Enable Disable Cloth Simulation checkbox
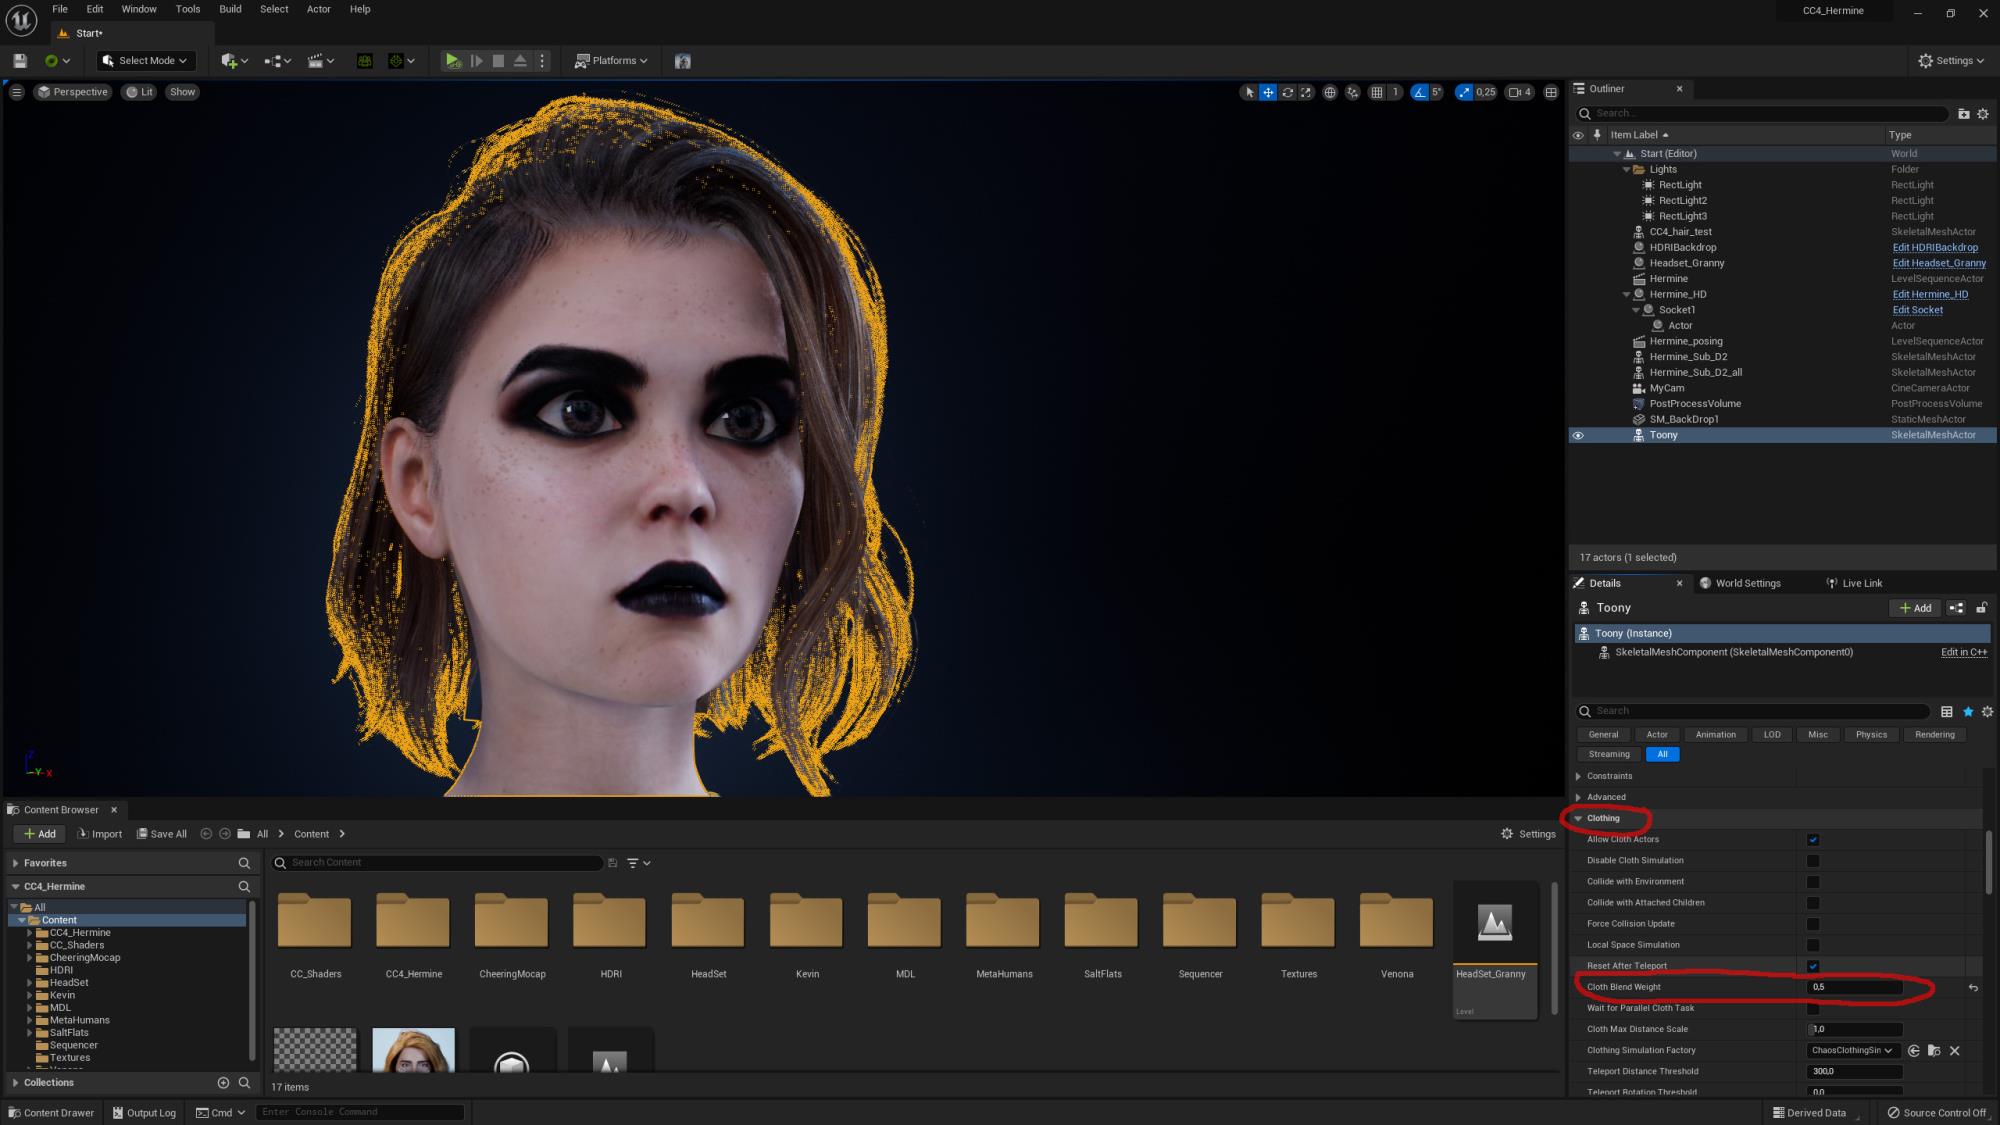 coord(1813,861)
